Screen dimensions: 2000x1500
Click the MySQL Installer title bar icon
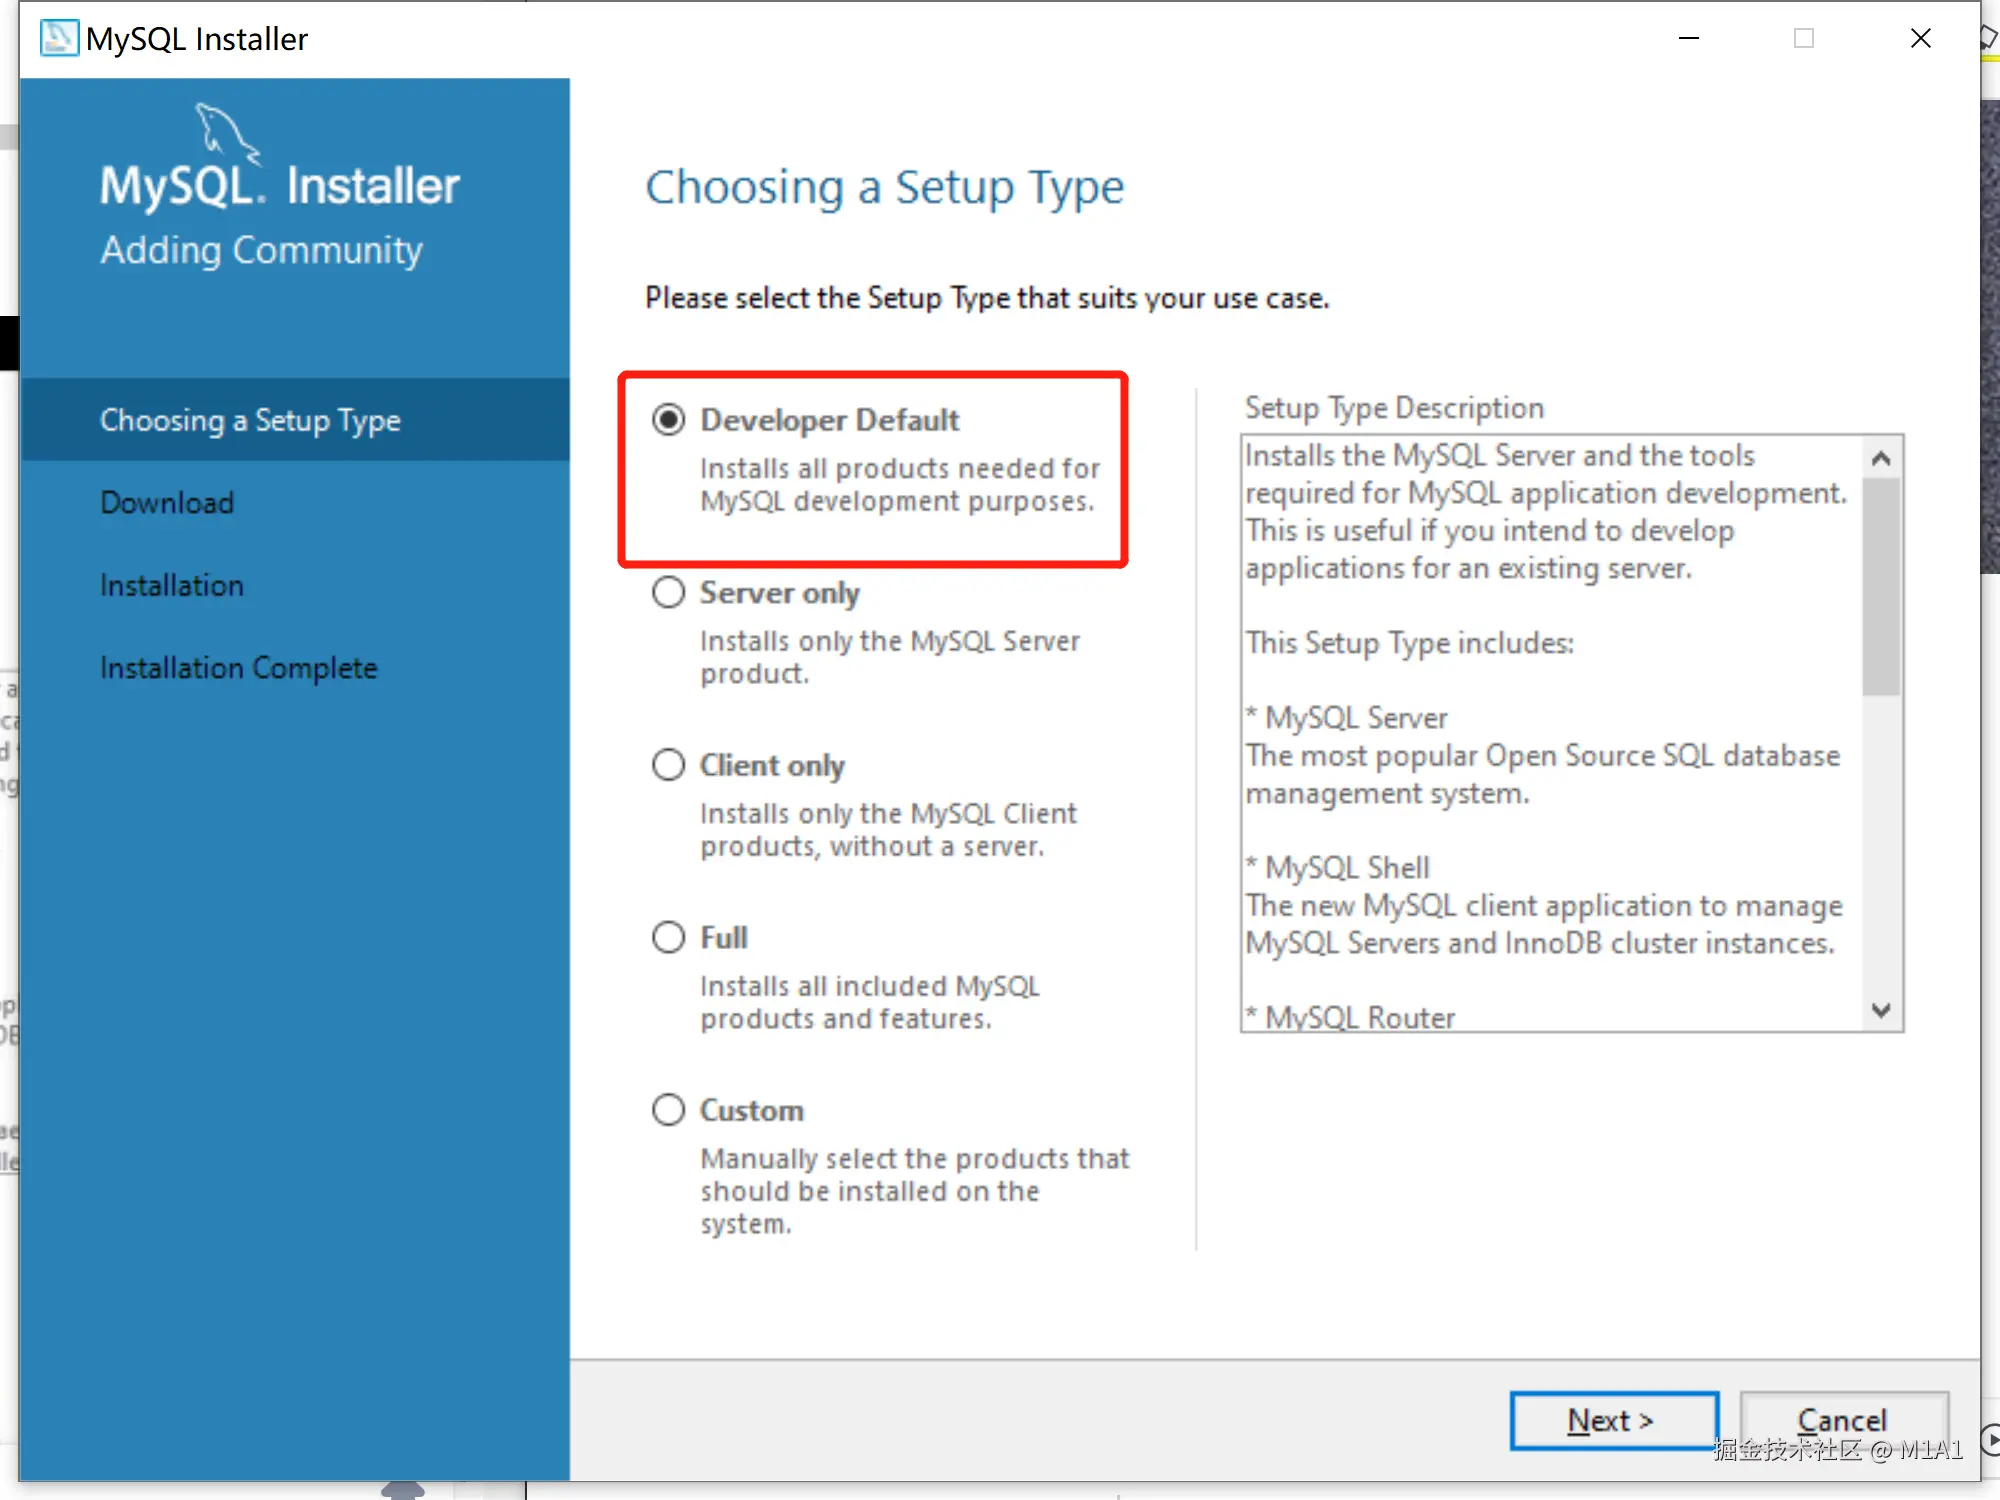pyautogui.click(x=59, y=38)
